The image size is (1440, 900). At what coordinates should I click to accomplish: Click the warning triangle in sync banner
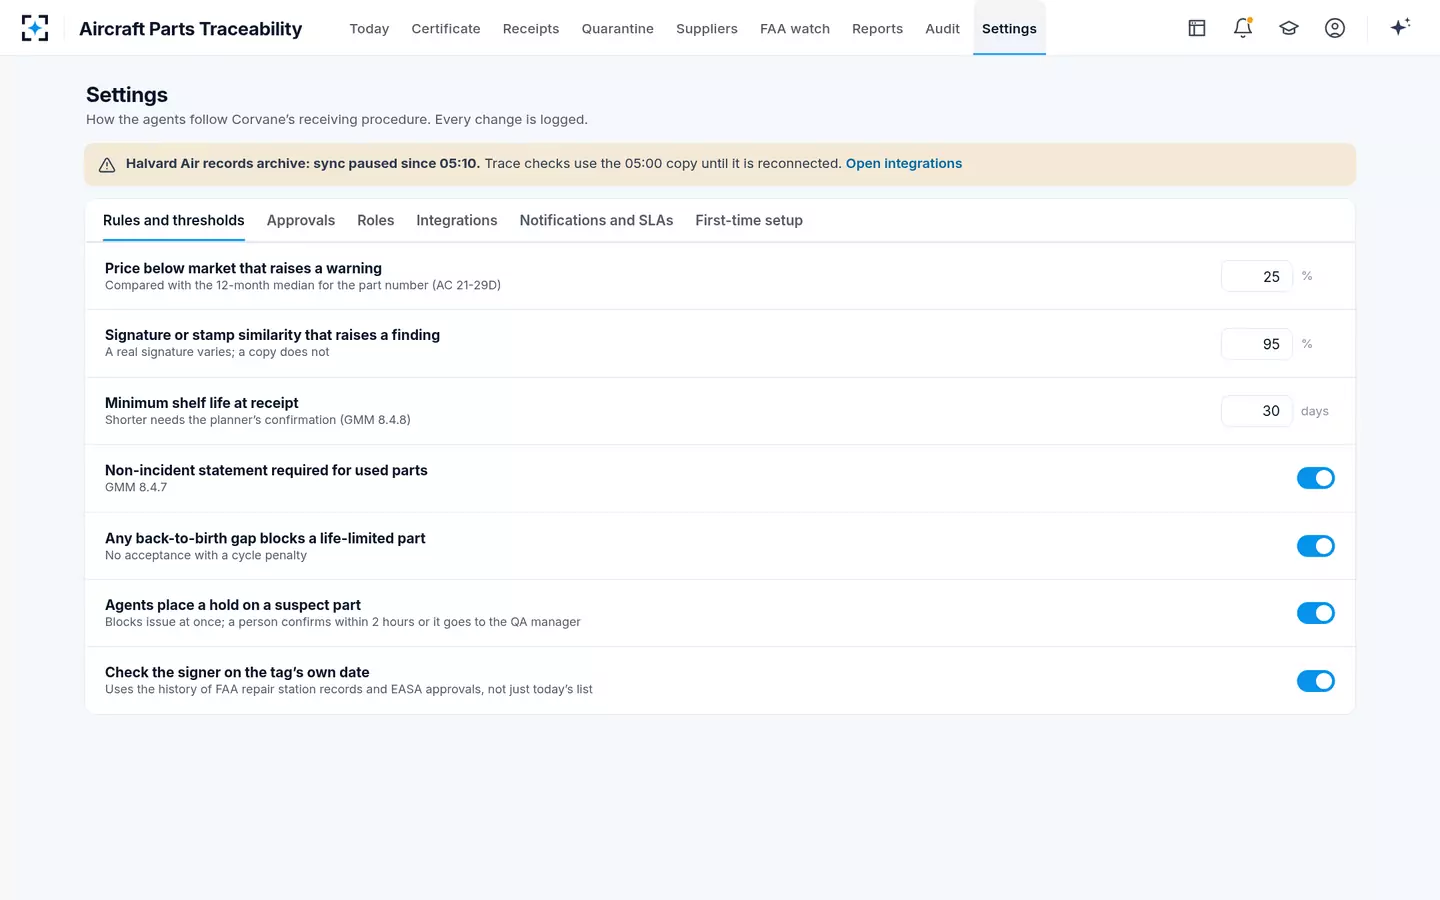(x=107, y=165)
